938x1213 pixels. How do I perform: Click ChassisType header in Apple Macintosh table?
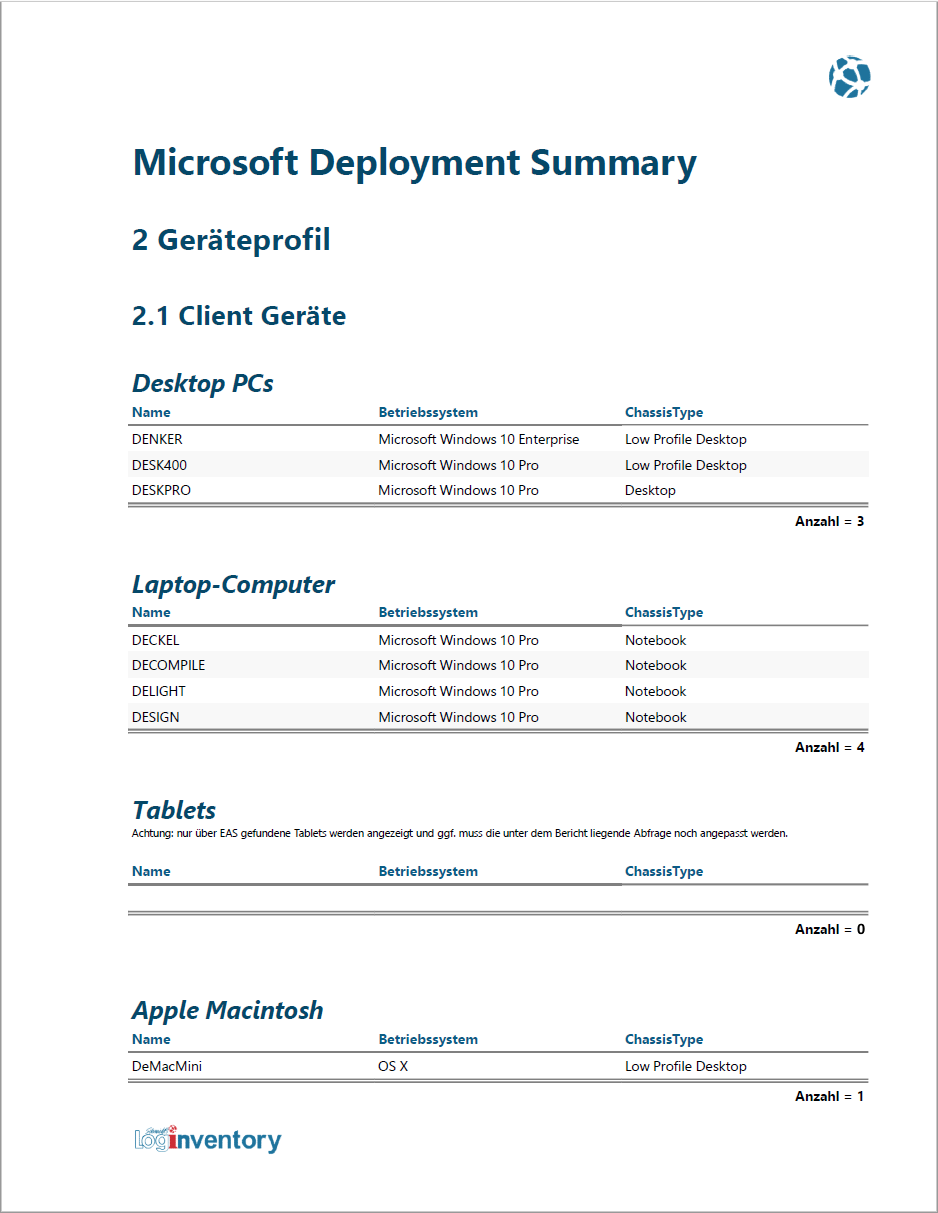point(664,1039)
